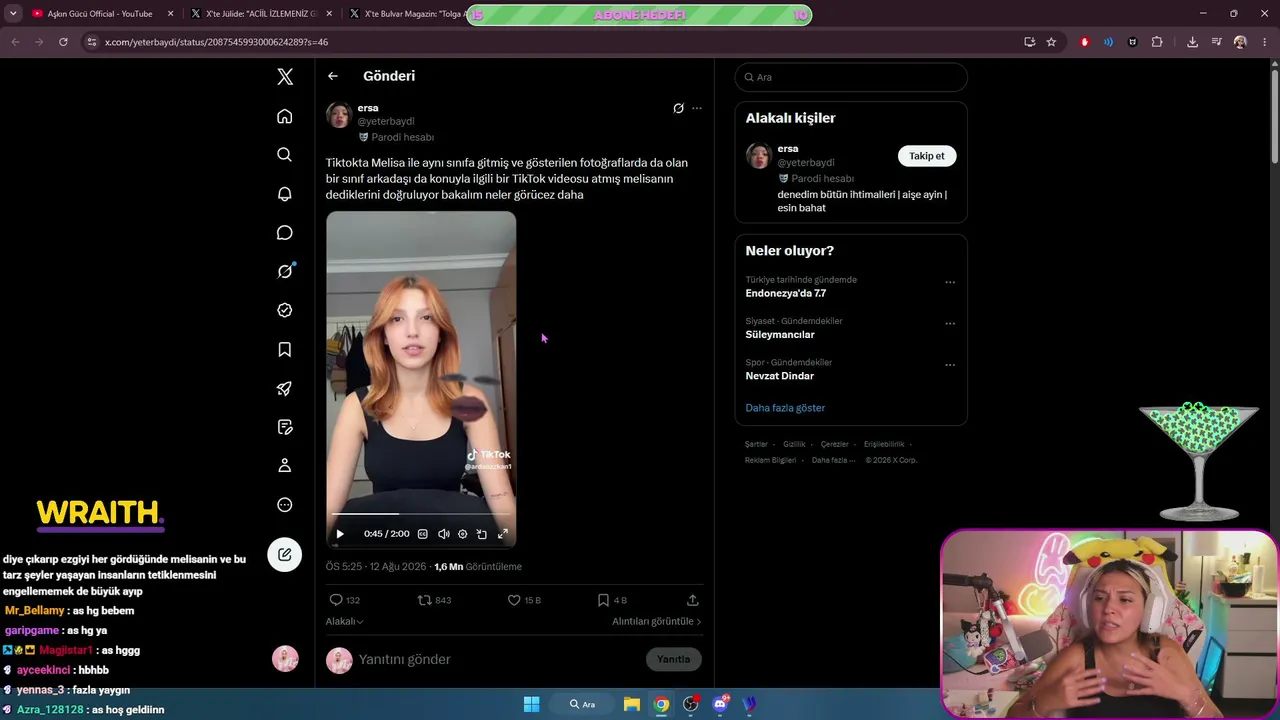Mute the video with the speaker icon
Image resolution: width=1280 pixels, height=720 pixels.
(x=443, y=534)
